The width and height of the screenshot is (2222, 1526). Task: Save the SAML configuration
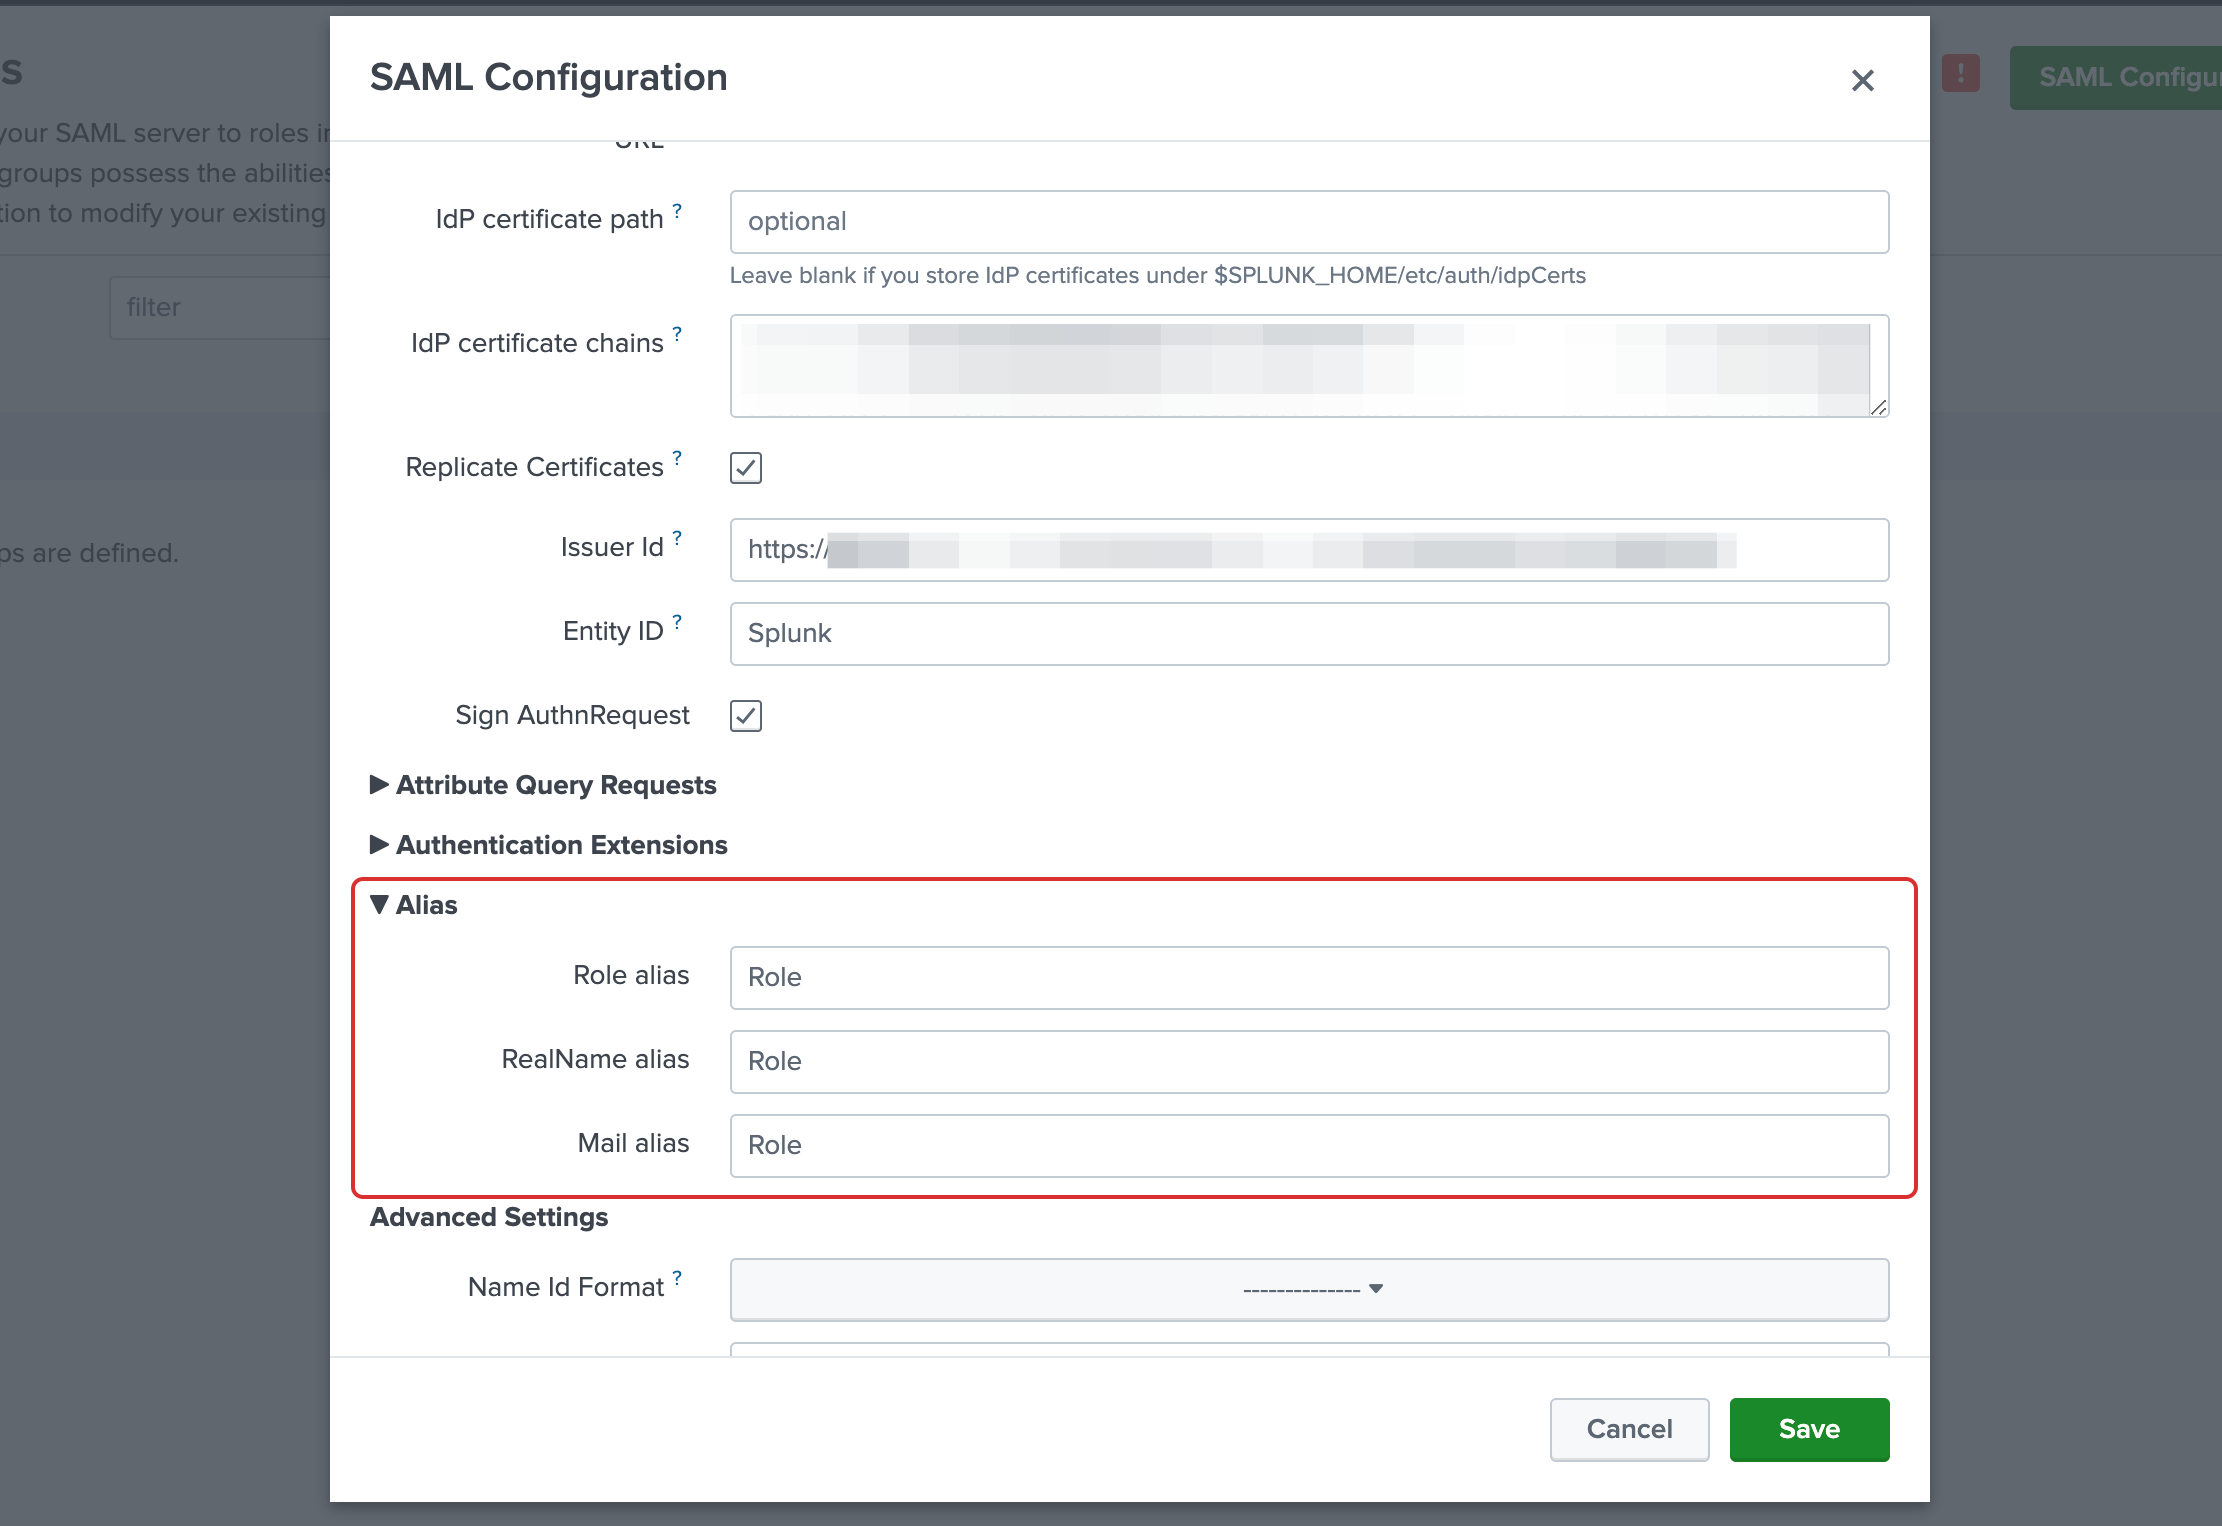[1809, 1429]
